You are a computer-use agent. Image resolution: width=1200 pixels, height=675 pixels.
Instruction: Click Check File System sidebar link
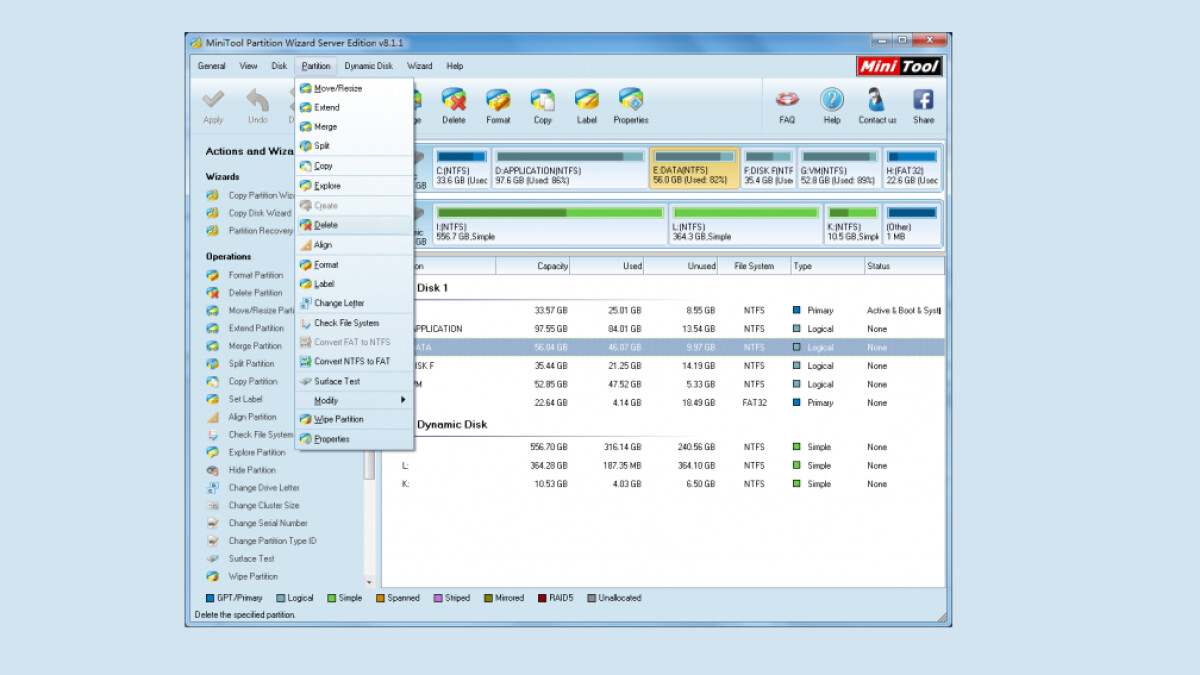pos(261,435)
